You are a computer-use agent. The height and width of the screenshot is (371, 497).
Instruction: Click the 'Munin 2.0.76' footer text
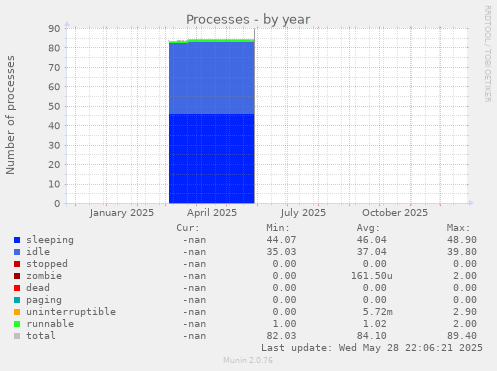248,360
